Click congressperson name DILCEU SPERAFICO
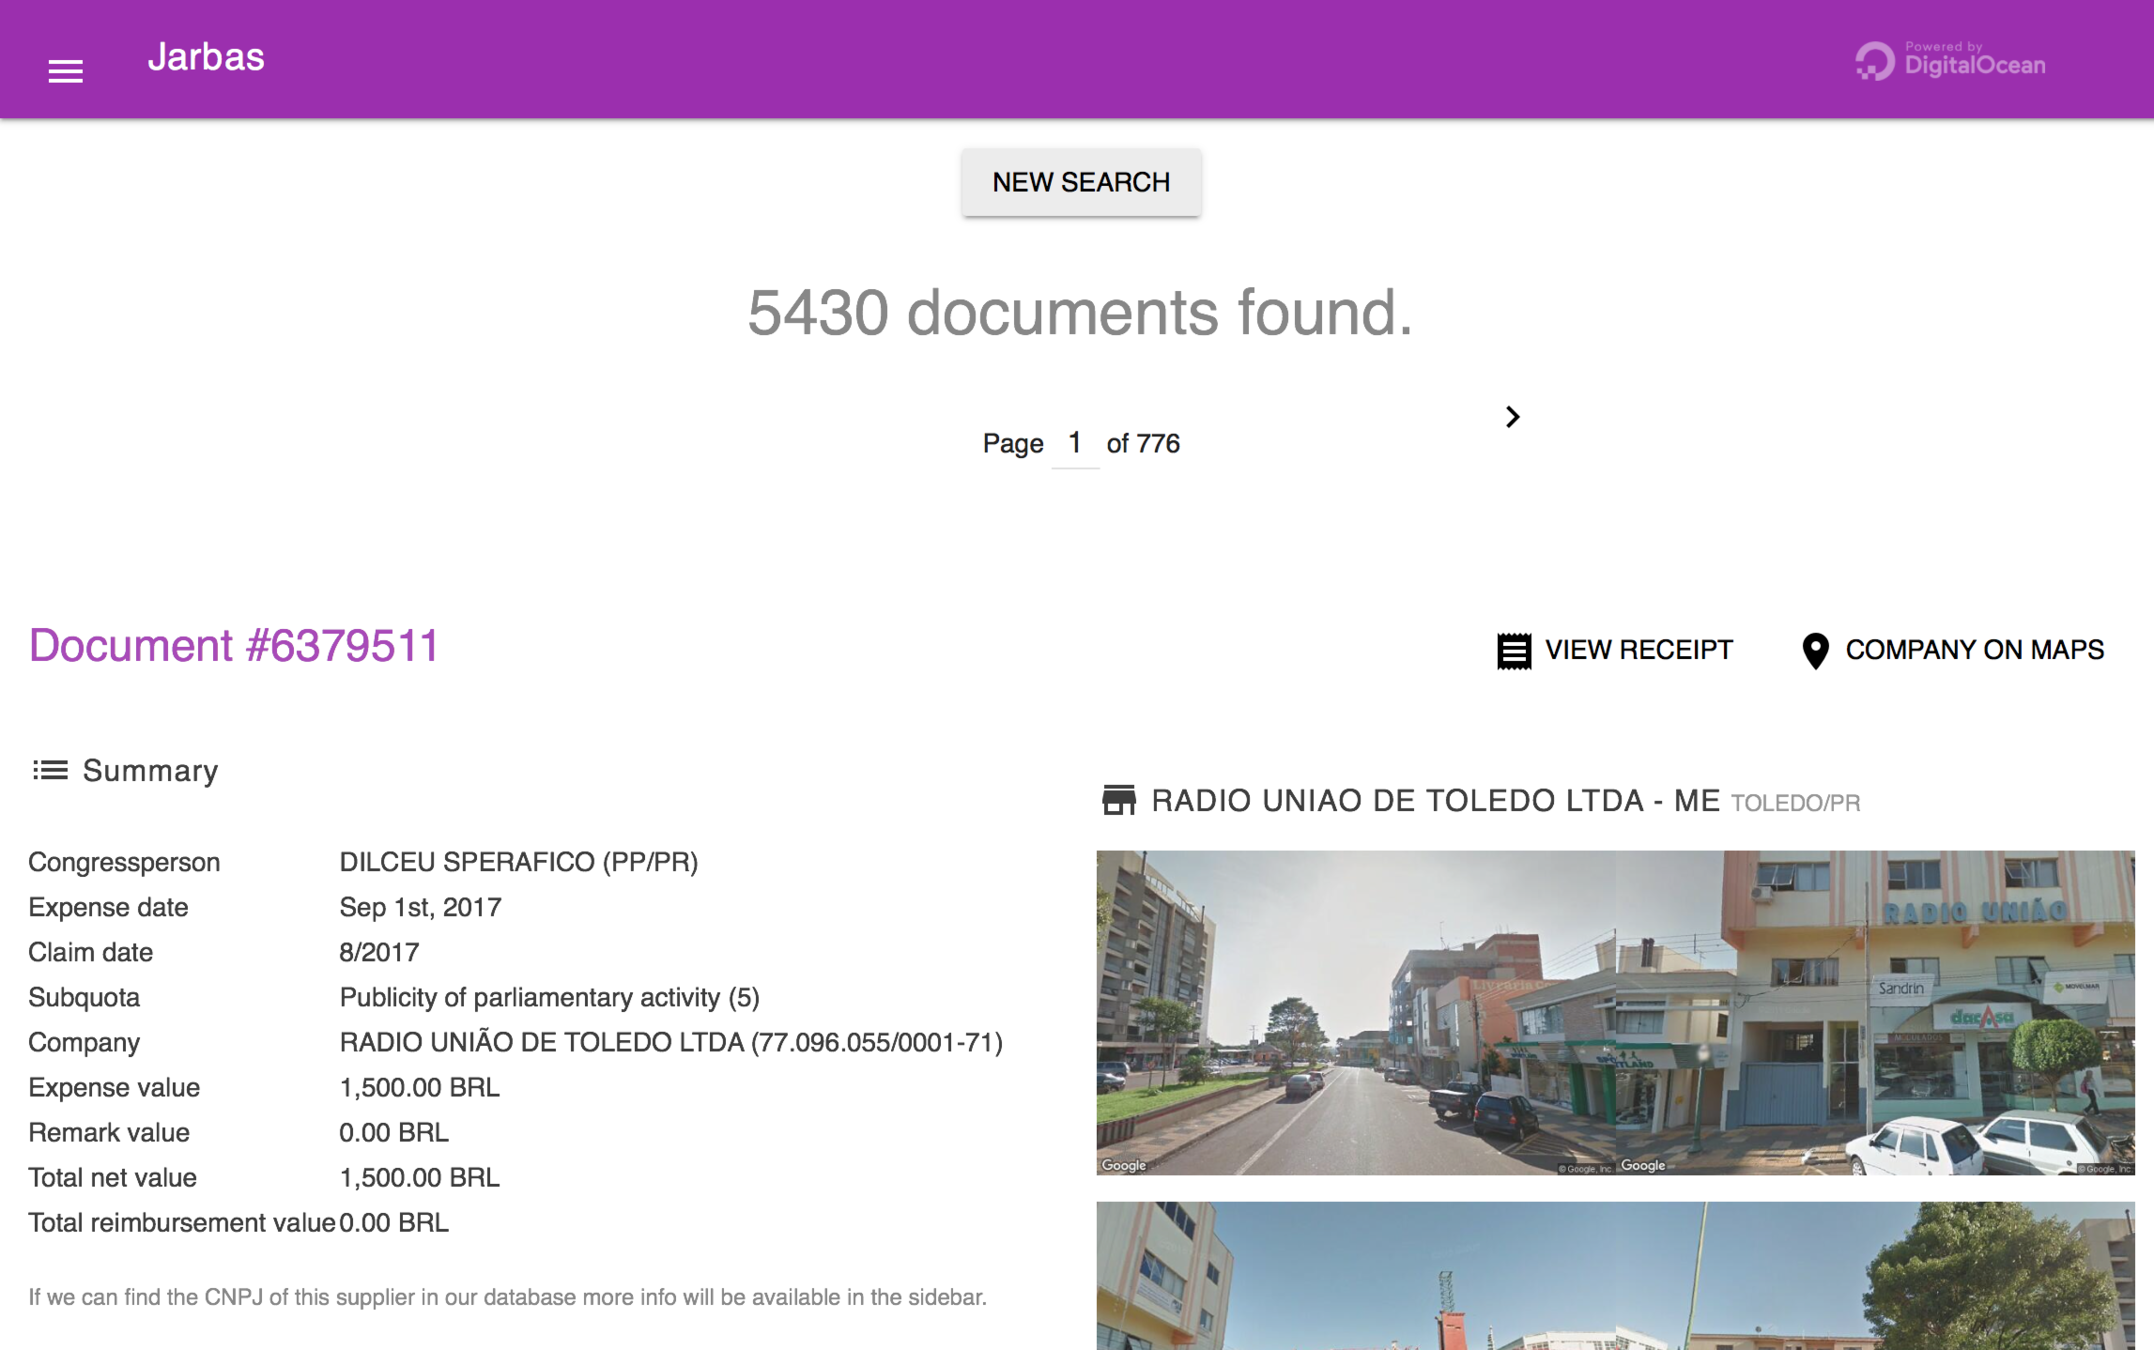Screen dimensions: 2154x1350 click(518, 862)
